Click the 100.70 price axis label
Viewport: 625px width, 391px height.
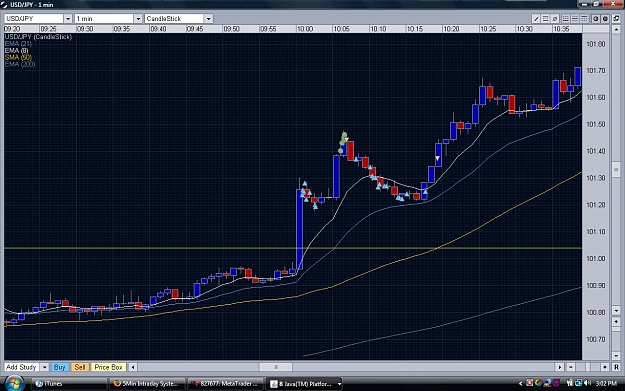[x=596, y=339]
